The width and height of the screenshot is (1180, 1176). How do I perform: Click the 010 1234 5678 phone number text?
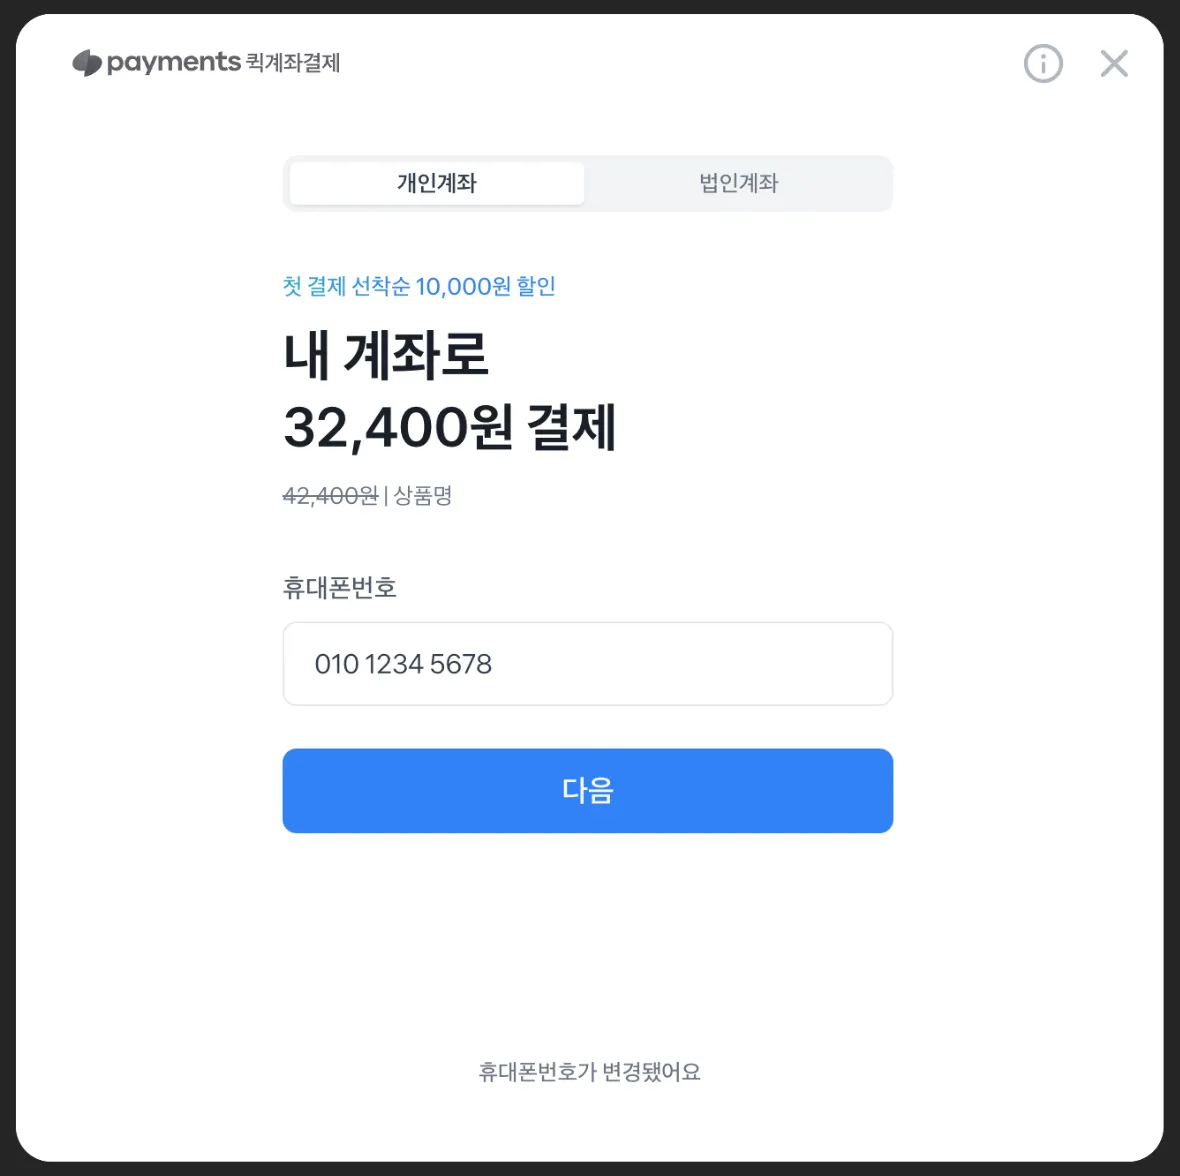[x=403, y=664]
